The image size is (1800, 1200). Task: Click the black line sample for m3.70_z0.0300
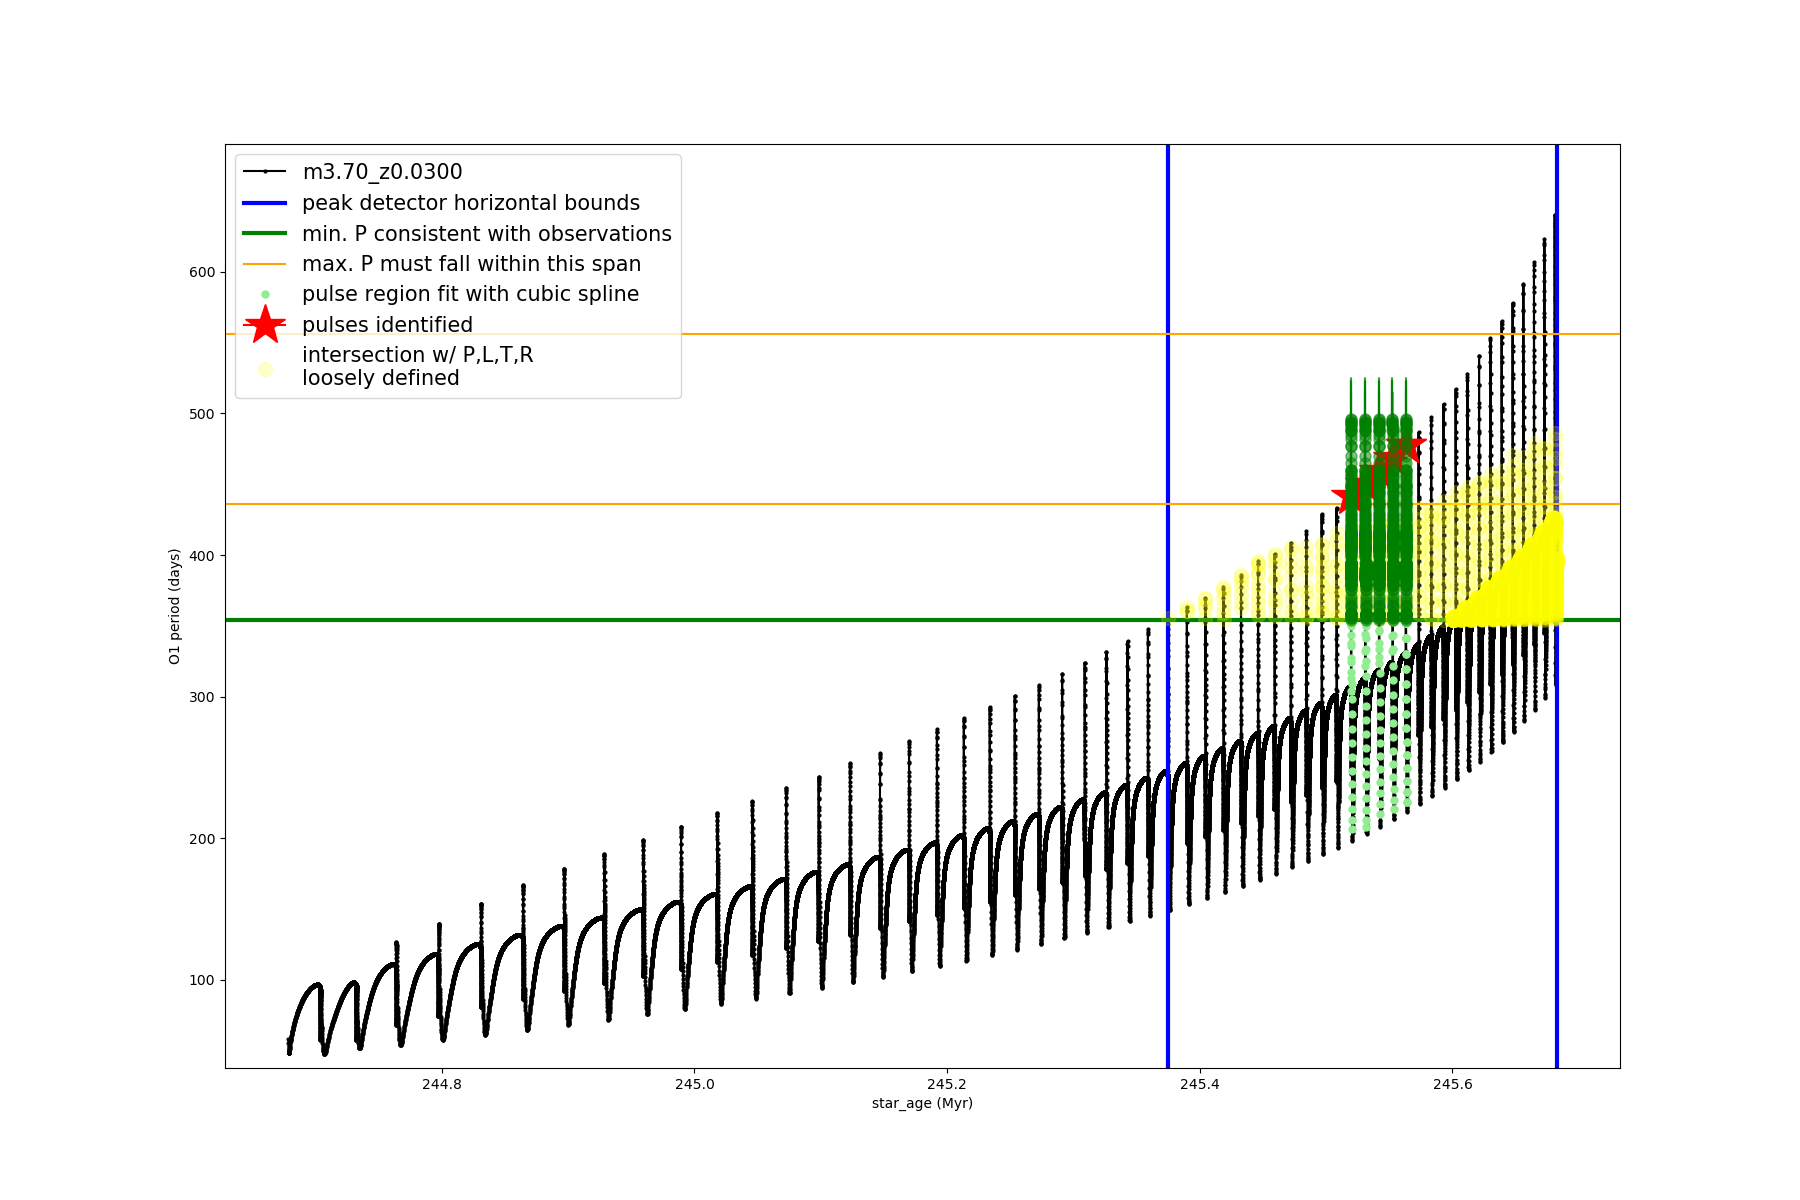tap(265, 172)
